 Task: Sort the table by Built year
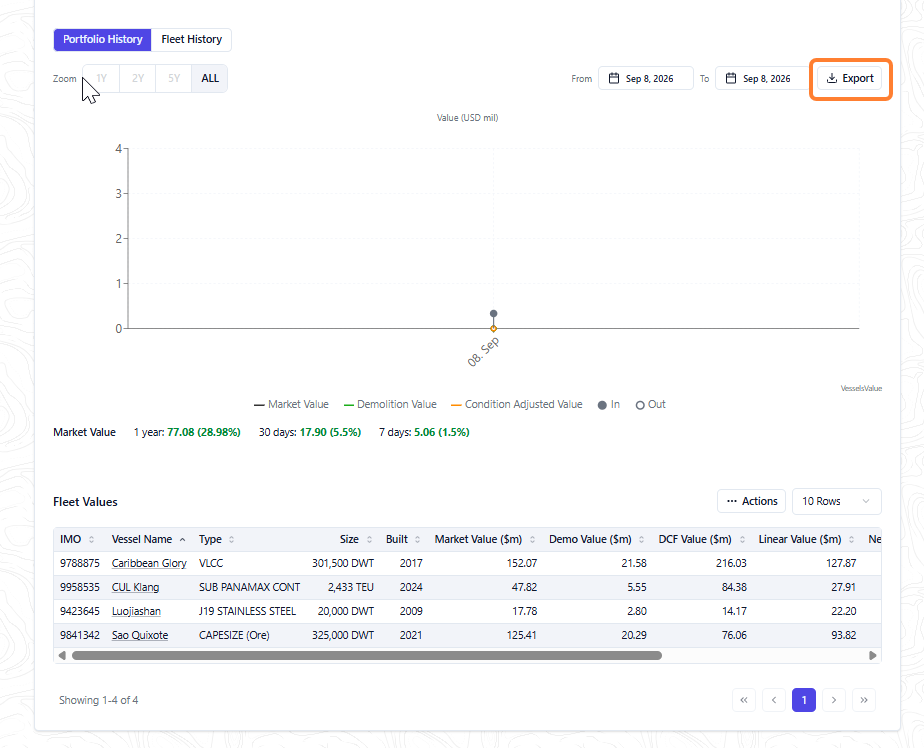pos(417,539)
